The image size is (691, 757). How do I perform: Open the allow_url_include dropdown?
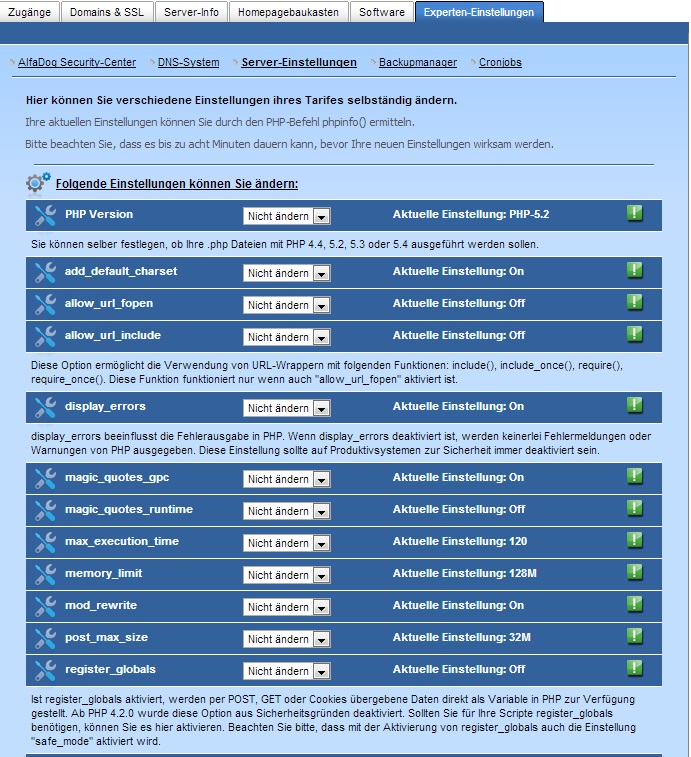coord(286,337)
